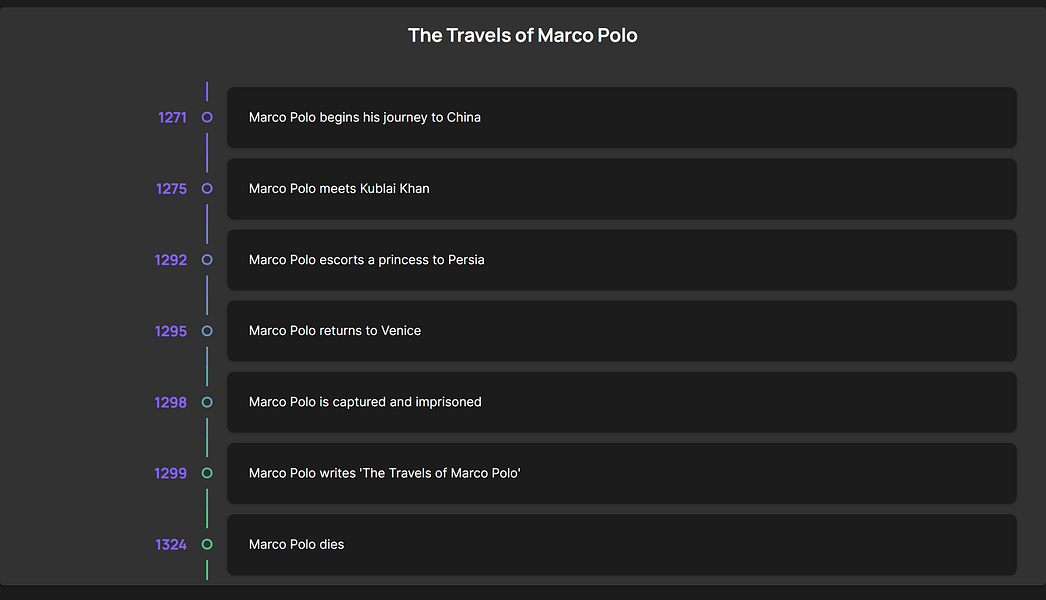
Task: Click the timeline dot next to 1275
Action: 207,188
